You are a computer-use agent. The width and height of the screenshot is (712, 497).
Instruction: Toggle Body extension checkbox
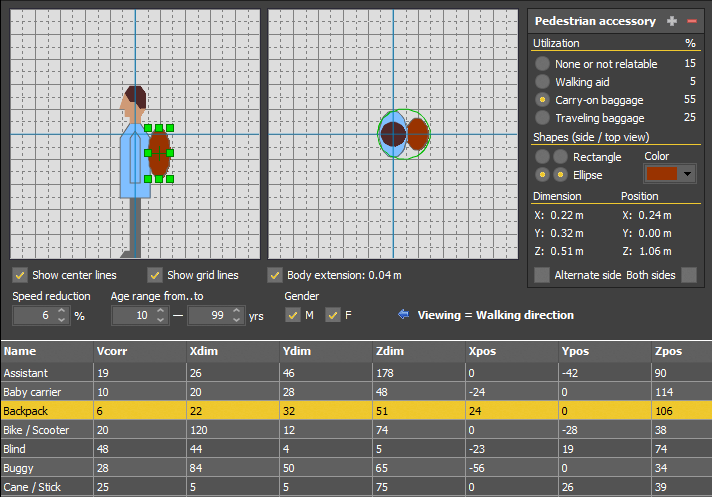275,275
